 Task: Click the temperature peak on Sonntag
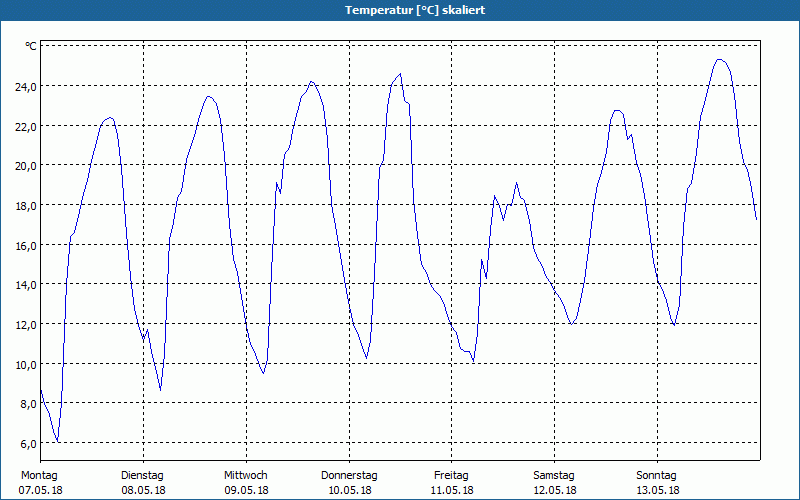[719, 60]
